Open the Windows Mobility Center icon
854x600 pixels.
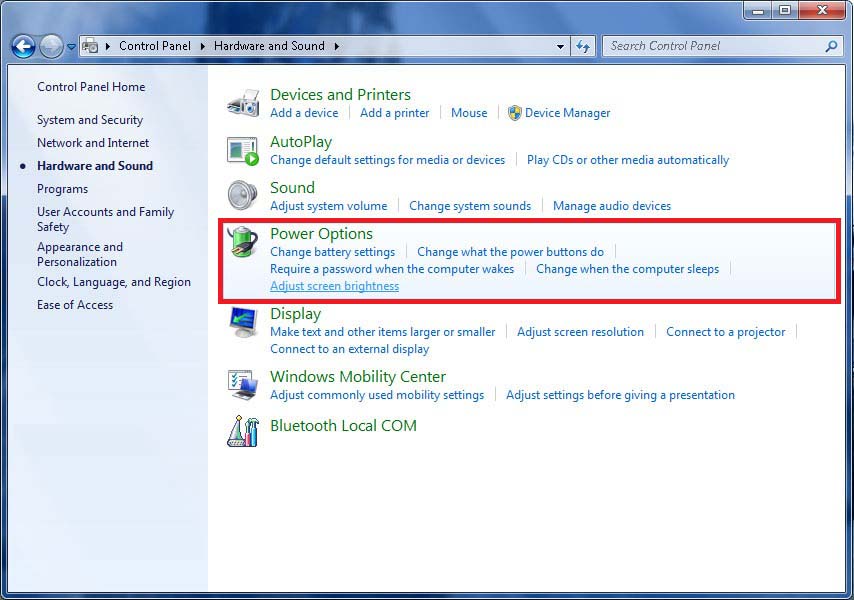tap(242, 385)
